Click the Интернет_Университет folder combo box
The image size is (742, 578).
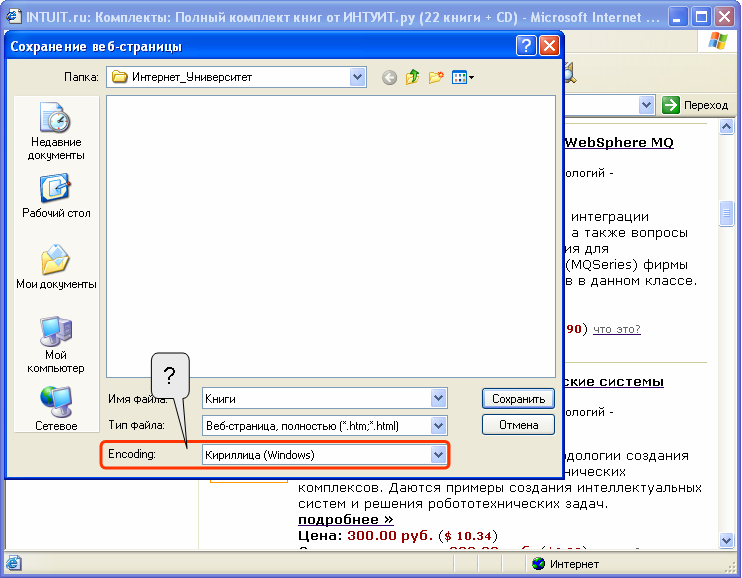pos(236,77)
